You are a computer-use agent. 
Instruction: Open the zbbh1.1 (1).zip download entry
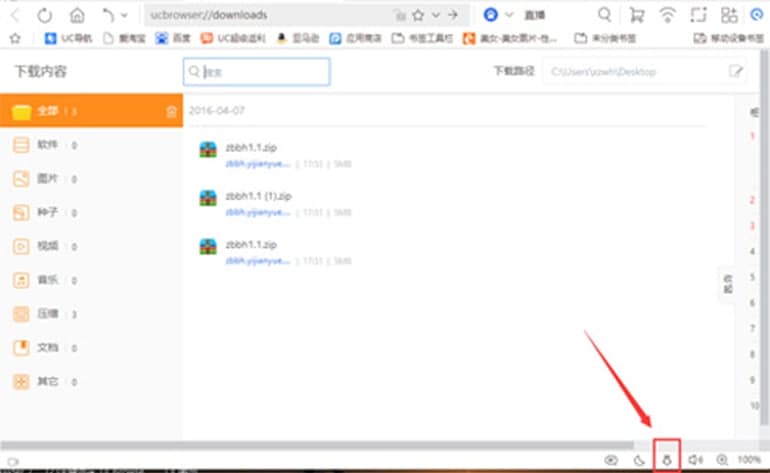(258, 196)
